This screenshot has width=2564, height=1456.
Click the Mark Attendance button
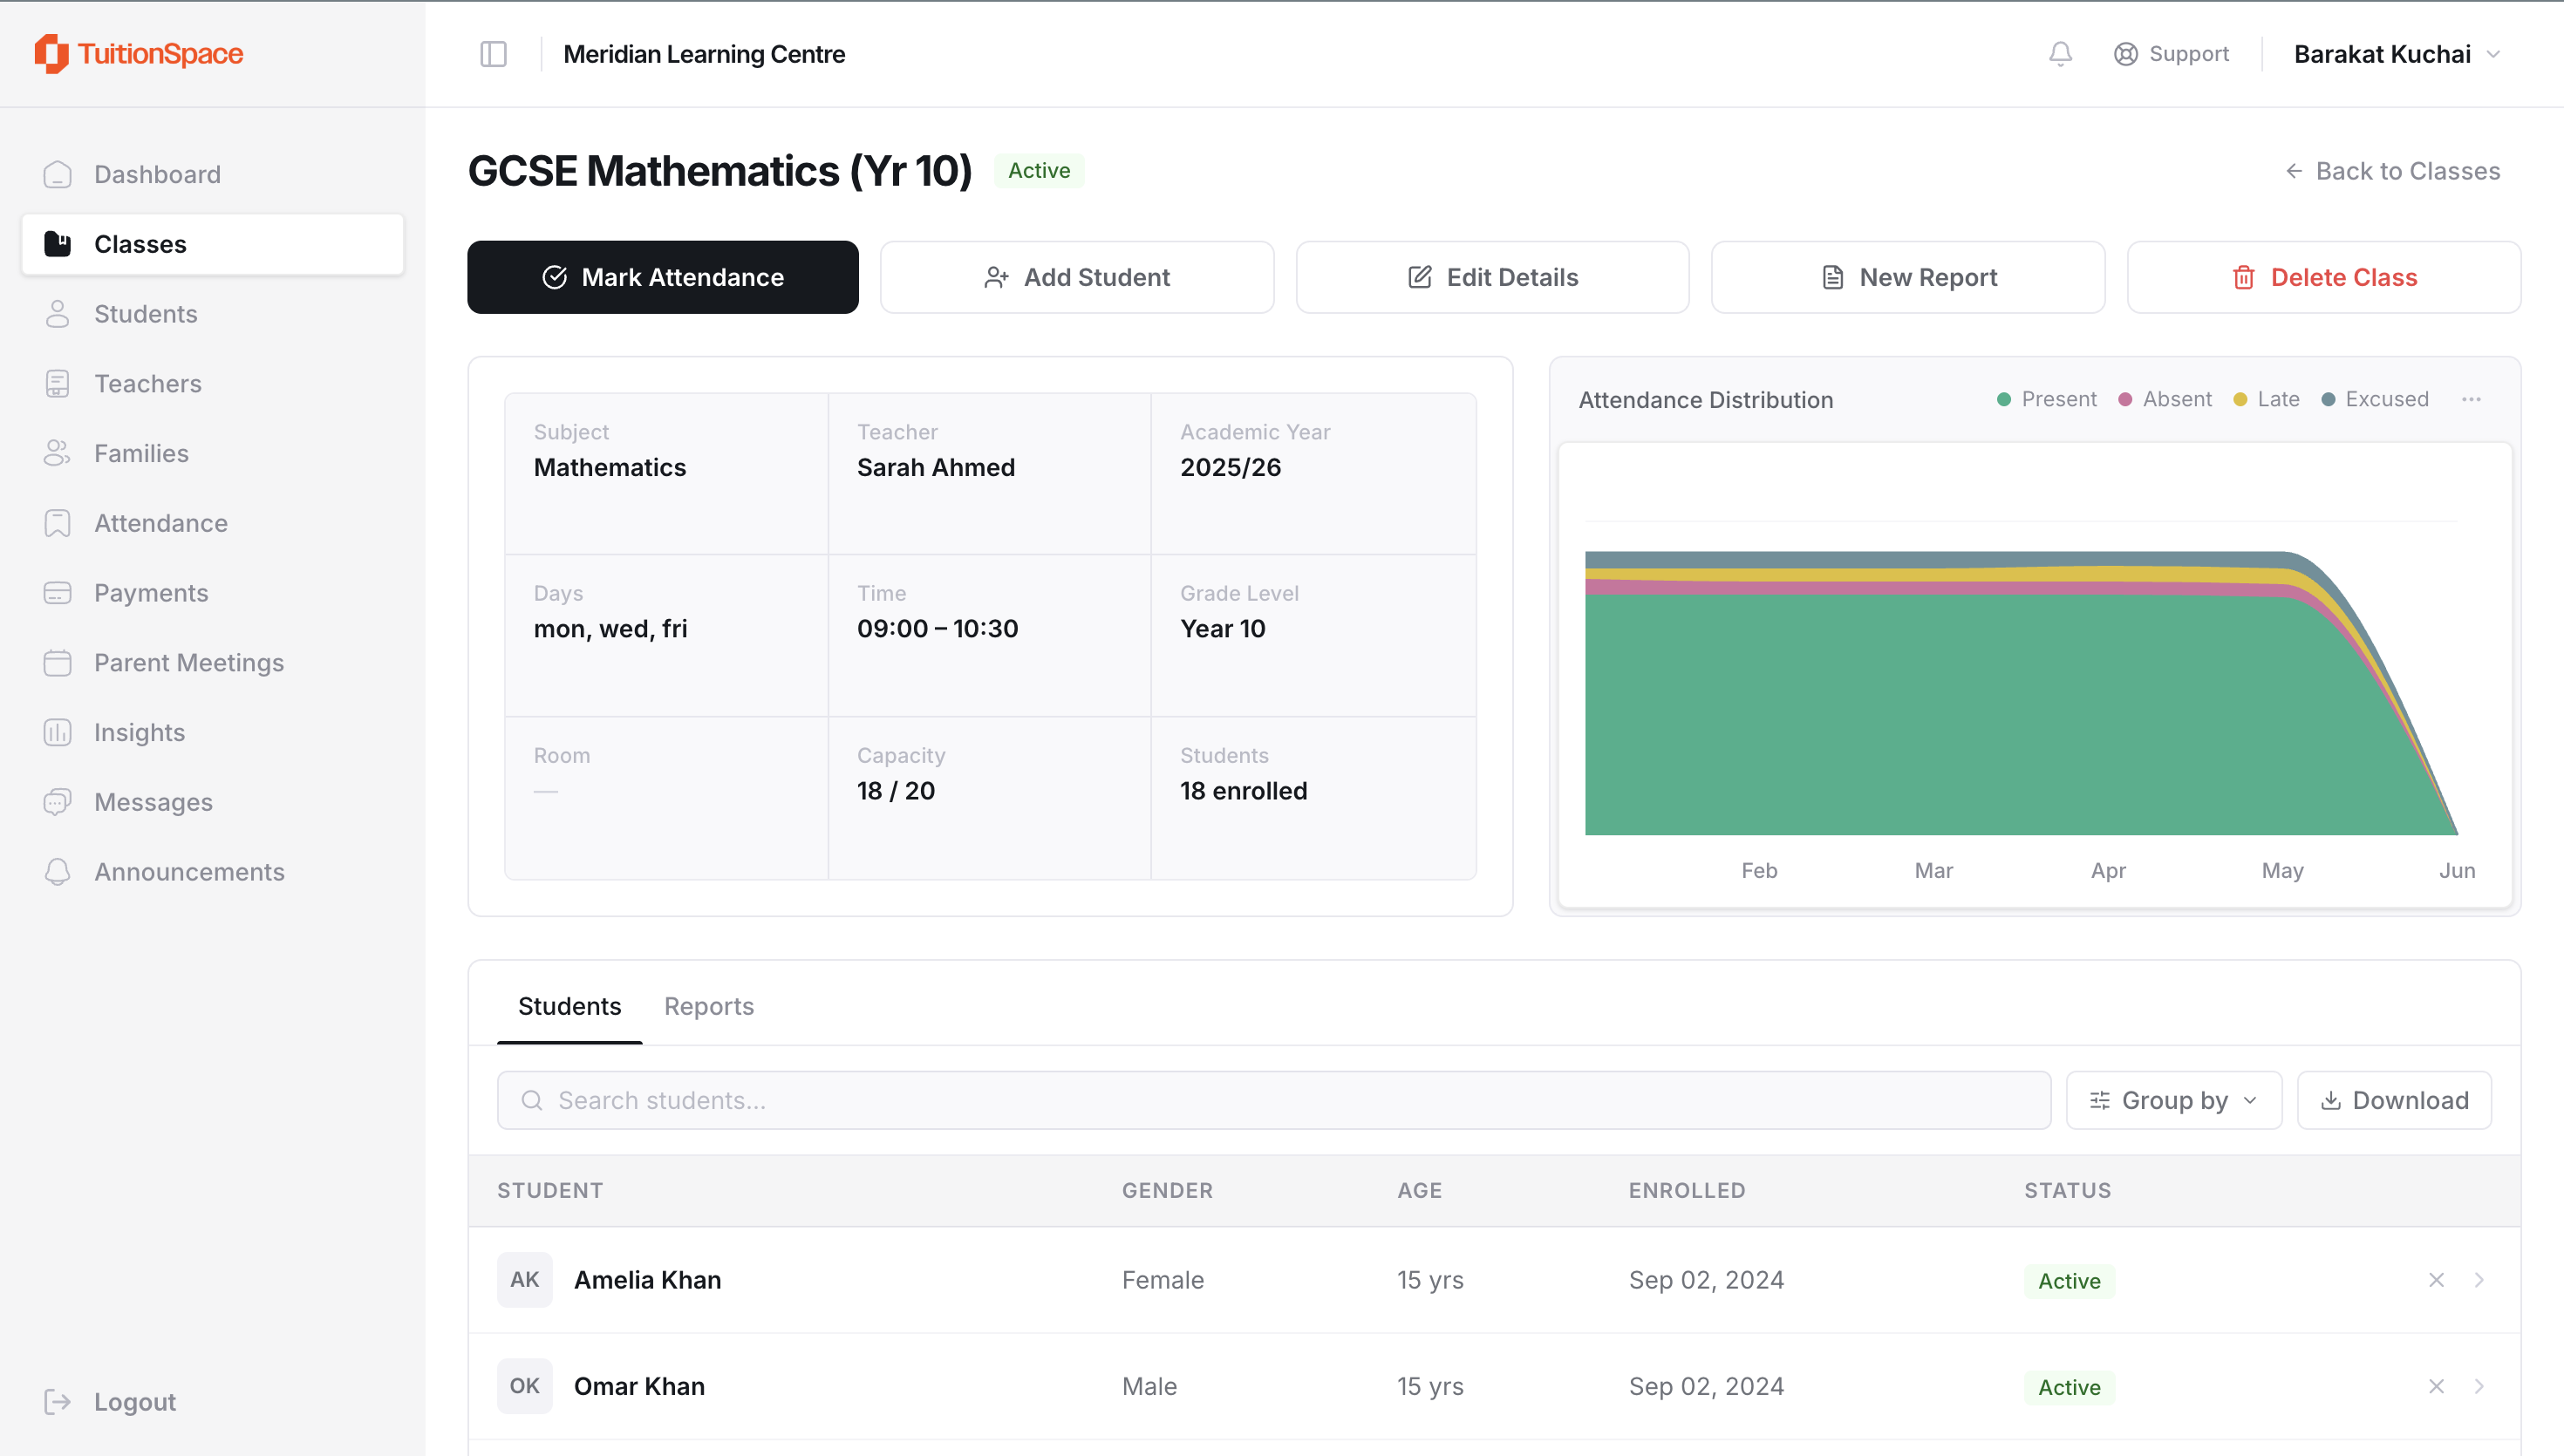[x=663, y=277]
